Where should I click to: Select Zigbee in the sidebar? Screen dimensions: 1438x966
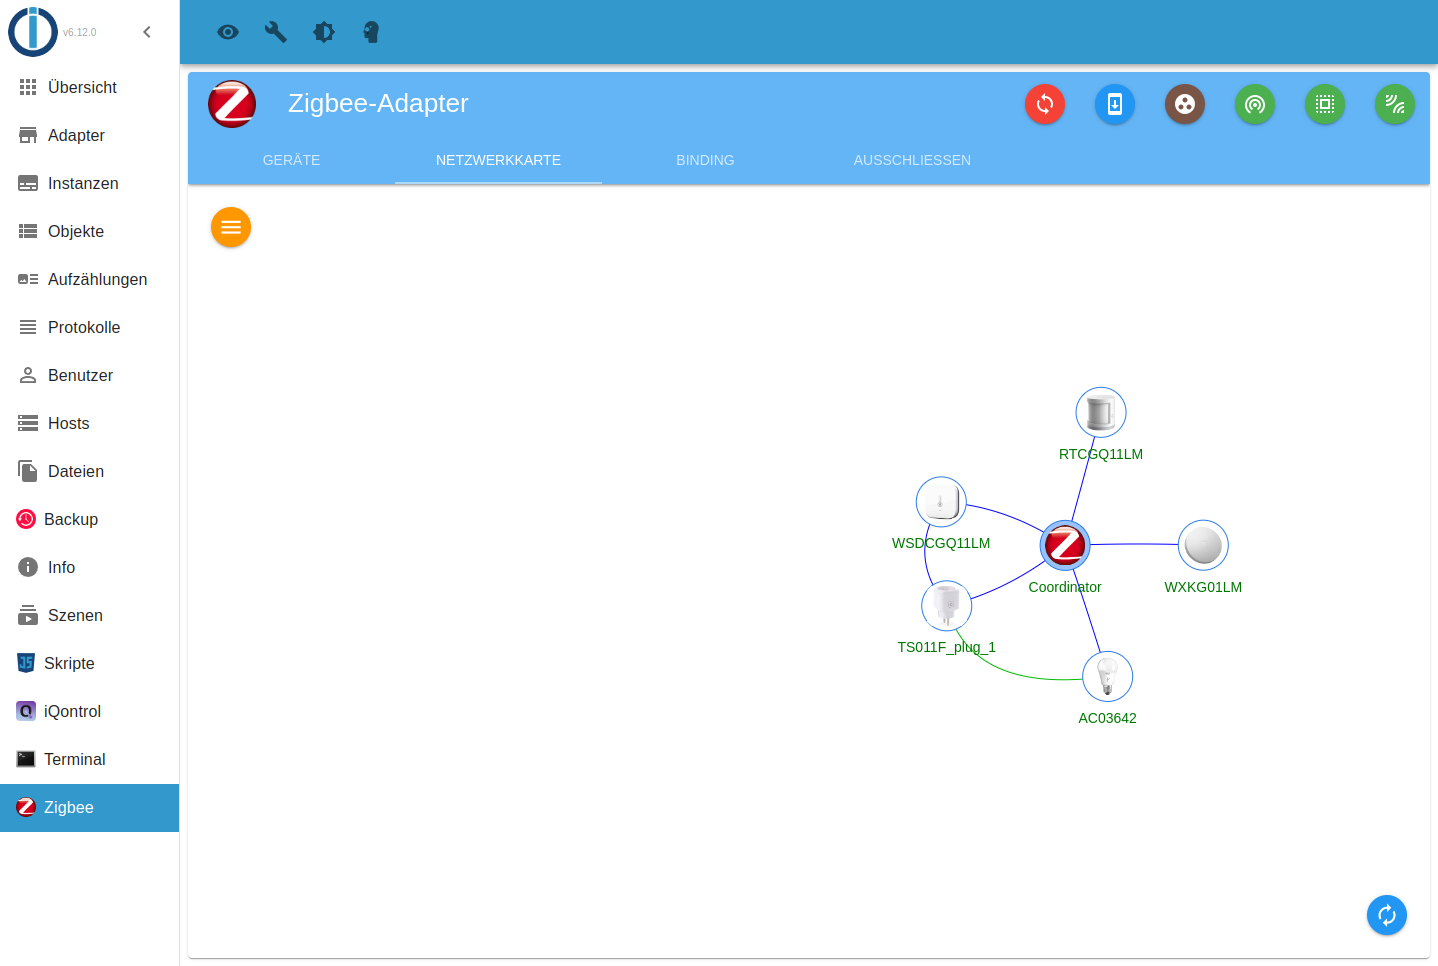point(90,808)
